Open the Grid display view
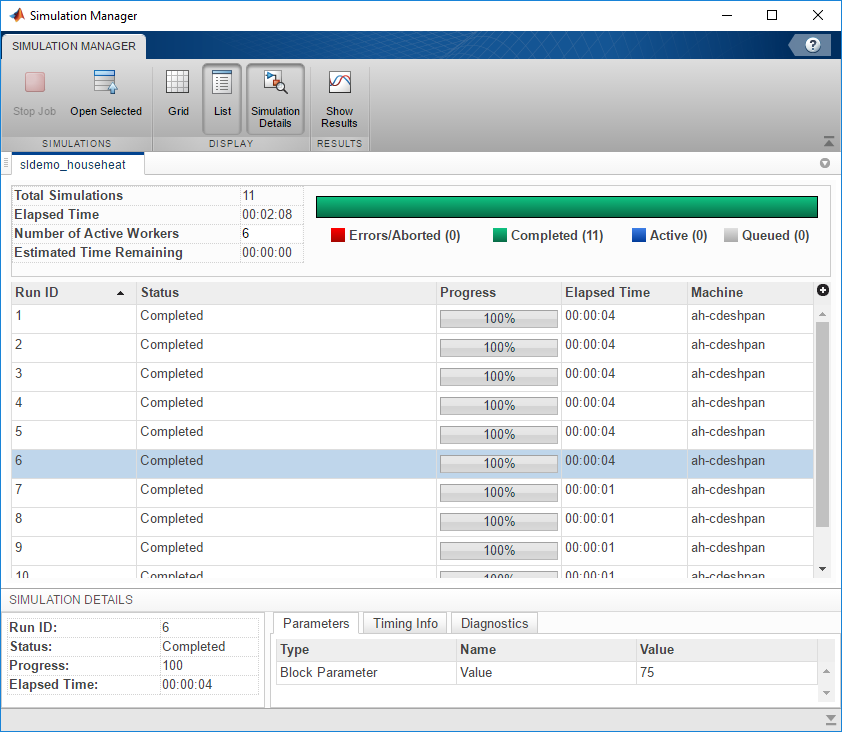842x732 pixels. [x=178, y=95]
